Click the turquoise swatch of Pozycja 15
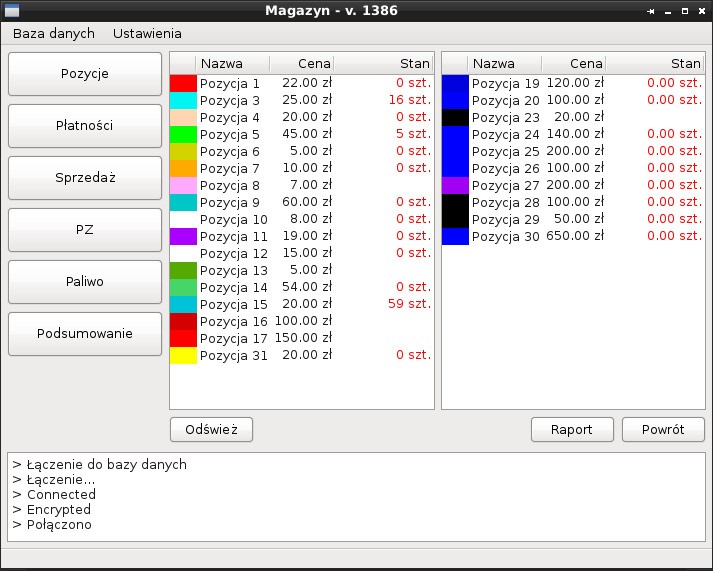Screen dimensions: 713x571 [183, 304]
